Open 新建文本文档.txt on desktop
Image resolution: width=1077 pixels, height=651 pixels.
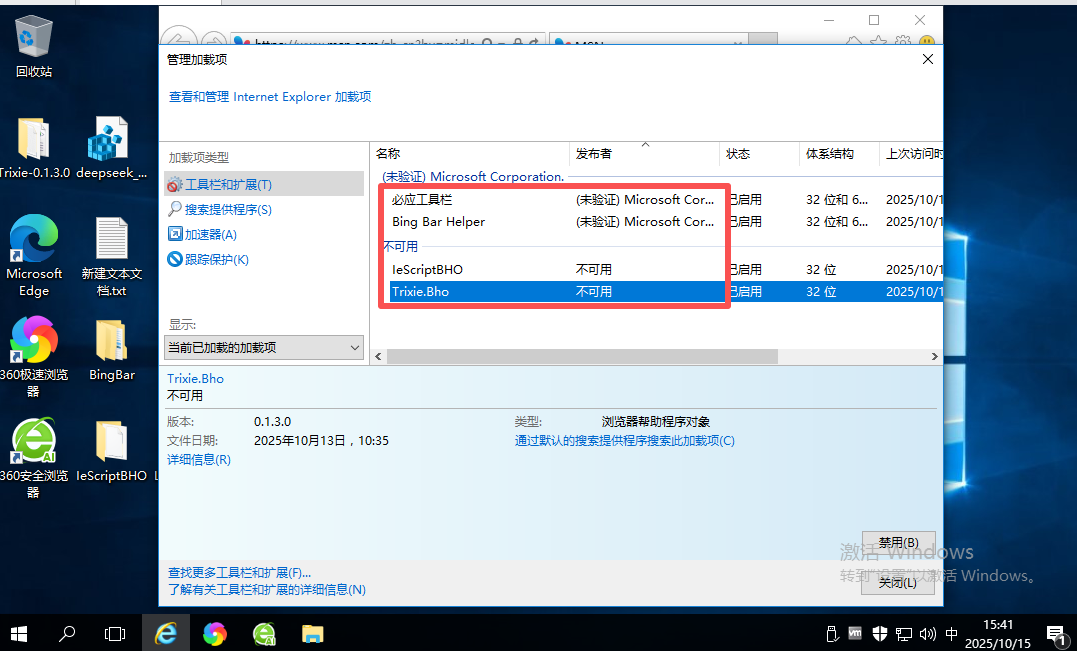click(112, 256)
